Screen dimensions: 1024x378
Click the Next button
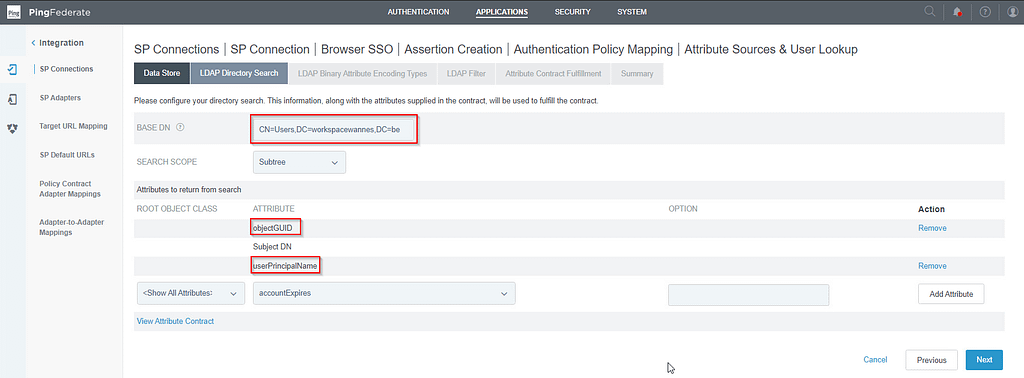pos(984,360)
